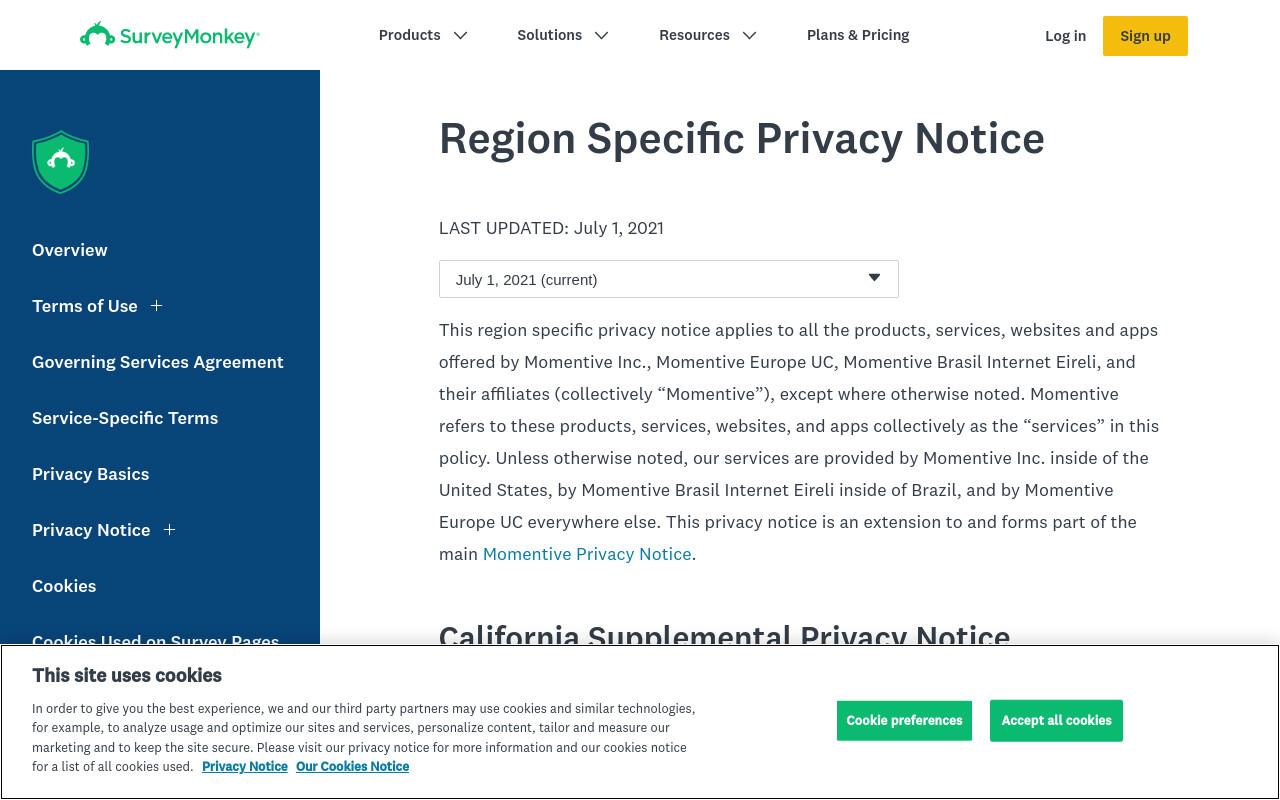Screen dimensions: 1280x800
Task: Open the Products dropdown chevron
Action: point(460,36)
